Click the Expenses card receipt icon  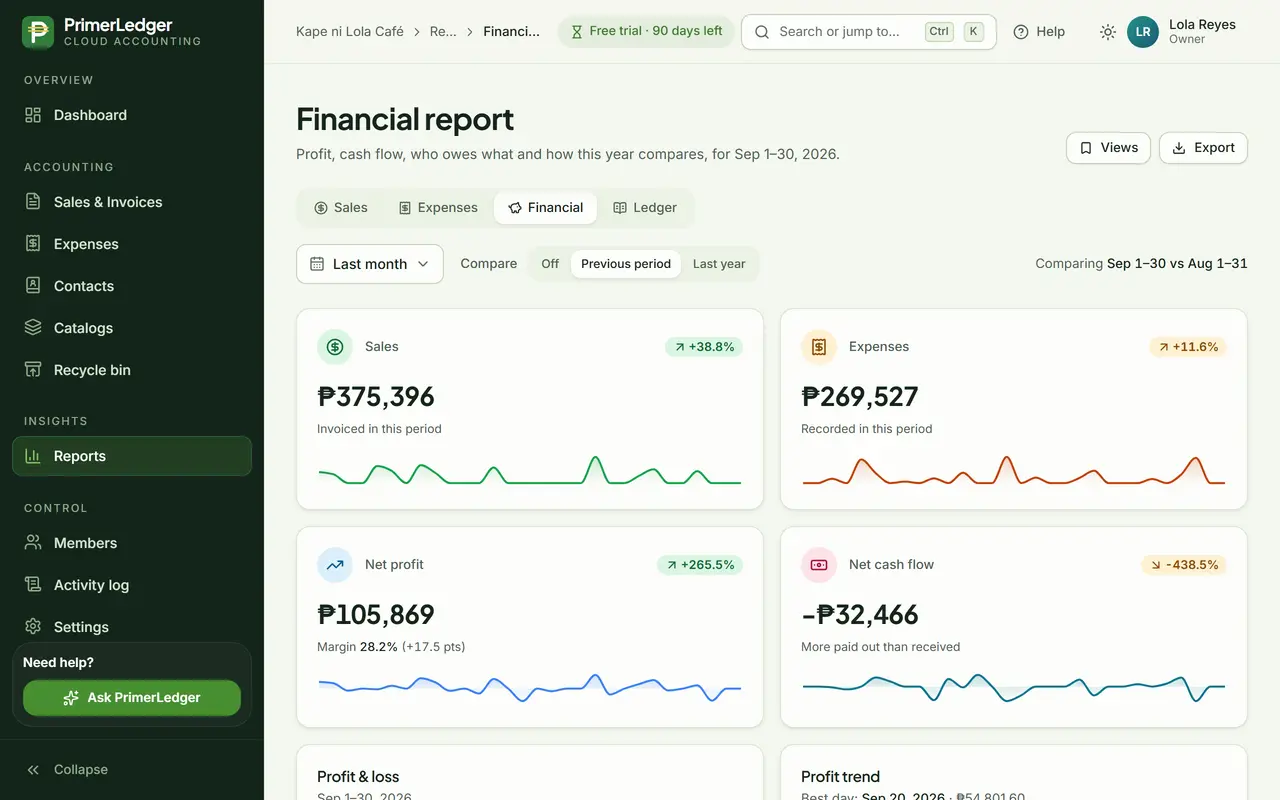pyautogui.click(x=819, y=347)
